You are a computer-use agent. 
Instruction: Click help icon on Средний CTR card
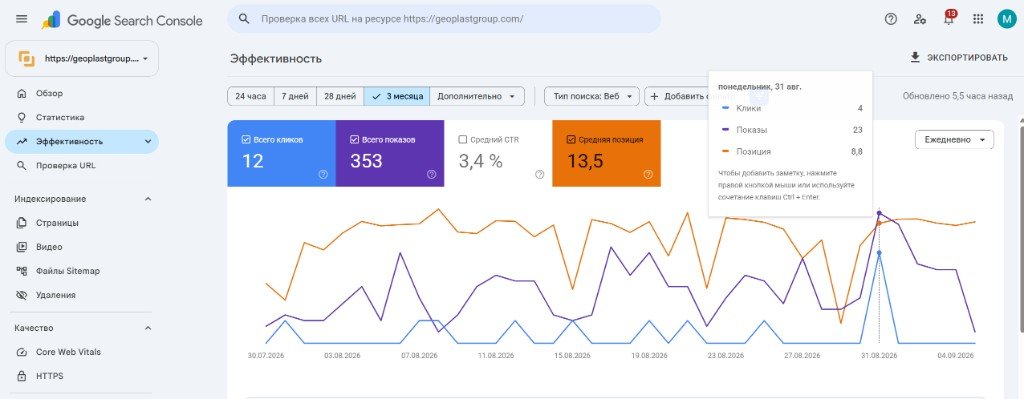(x=539, y=174)
